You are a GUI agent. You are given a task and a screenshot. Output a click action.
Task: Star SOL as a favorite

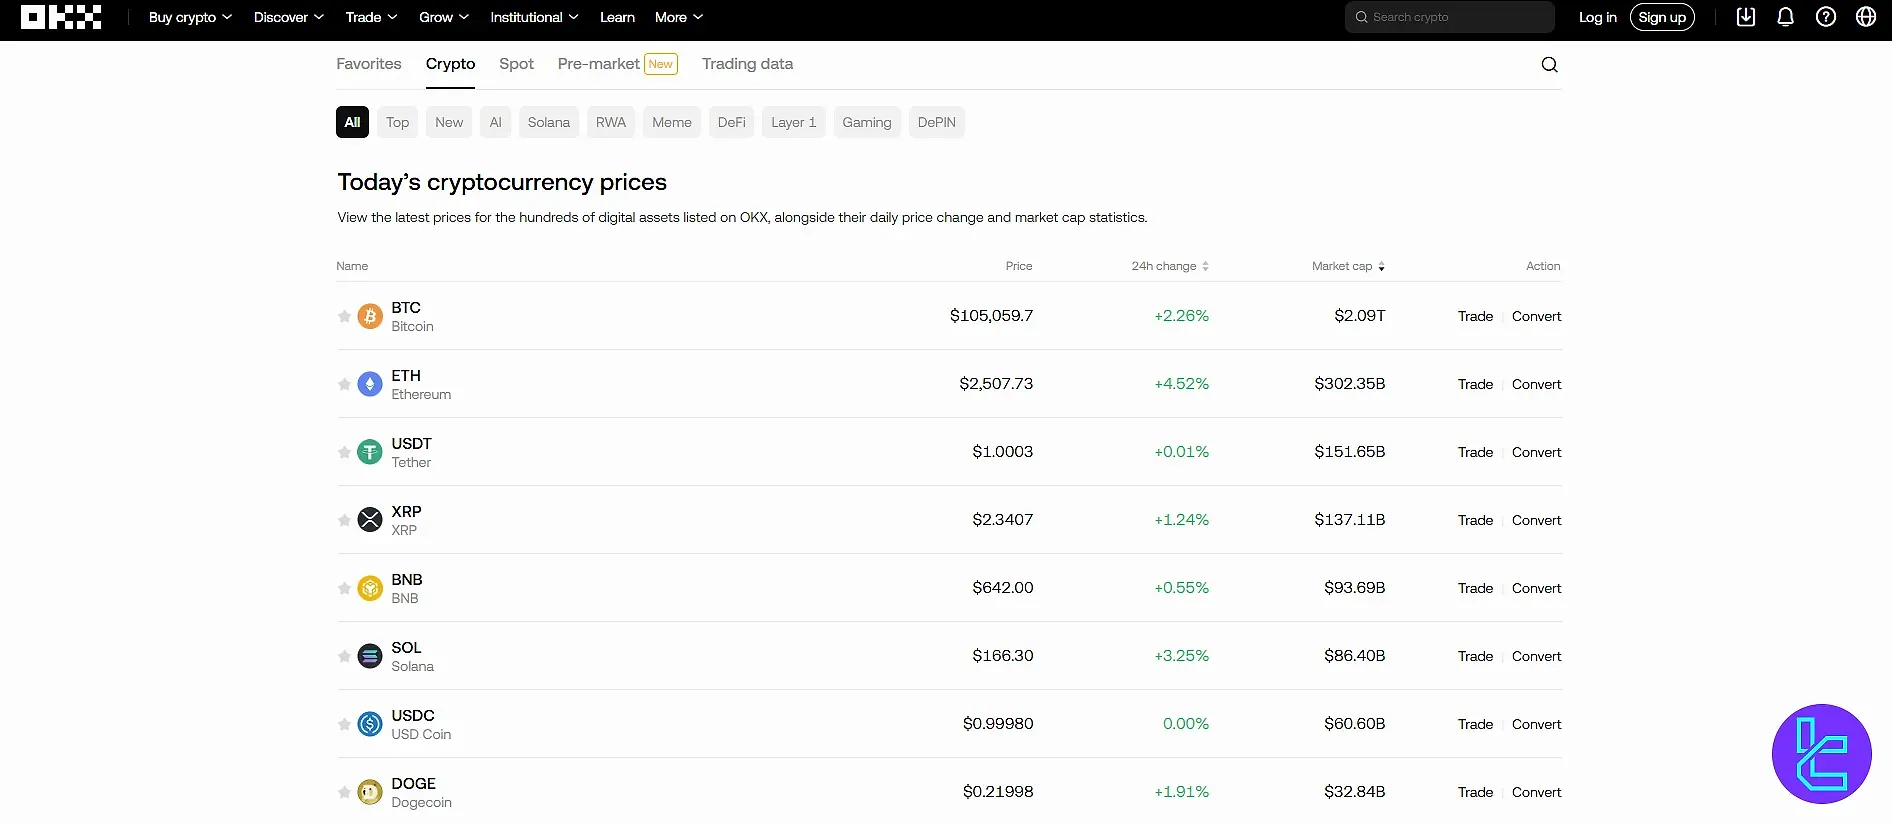(344, 657)
